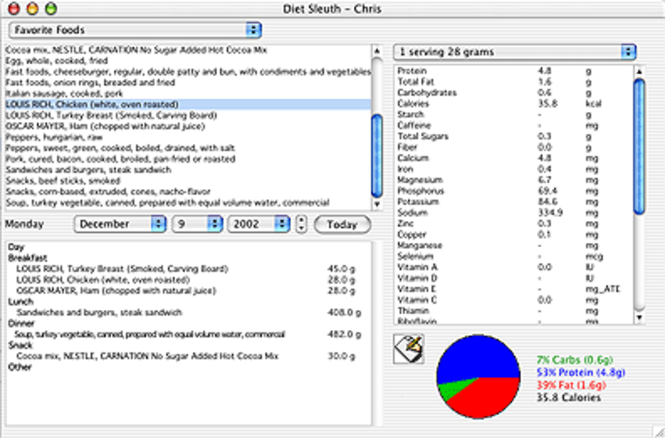
Task: Click the green carbs pie slice
Action: tap(453, 388)
